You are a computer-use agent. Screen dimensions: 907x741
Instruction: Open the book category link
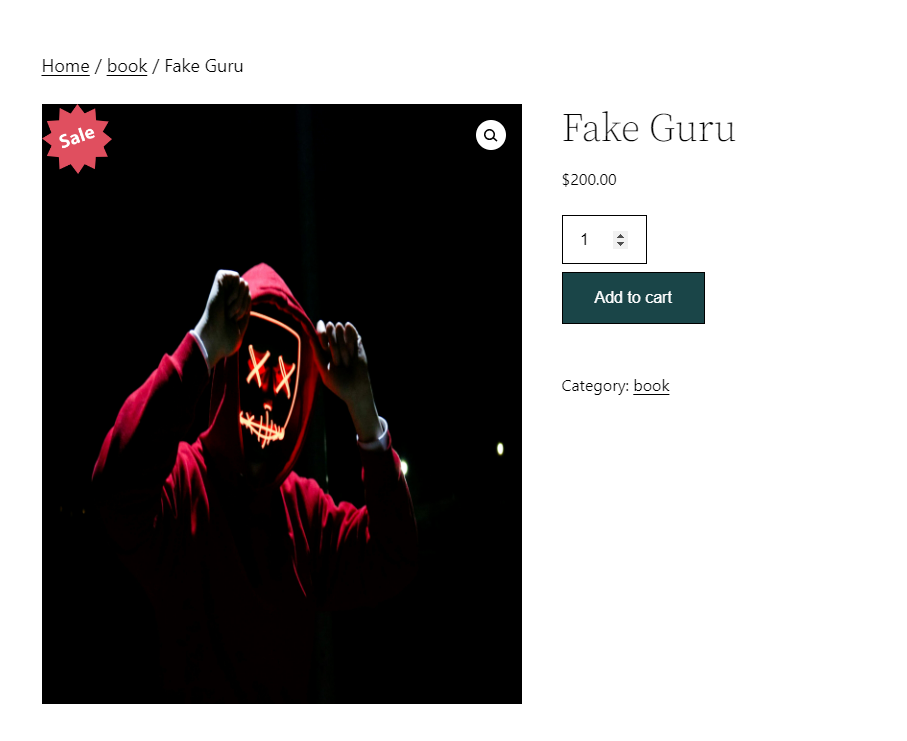[x=651, y=386]
